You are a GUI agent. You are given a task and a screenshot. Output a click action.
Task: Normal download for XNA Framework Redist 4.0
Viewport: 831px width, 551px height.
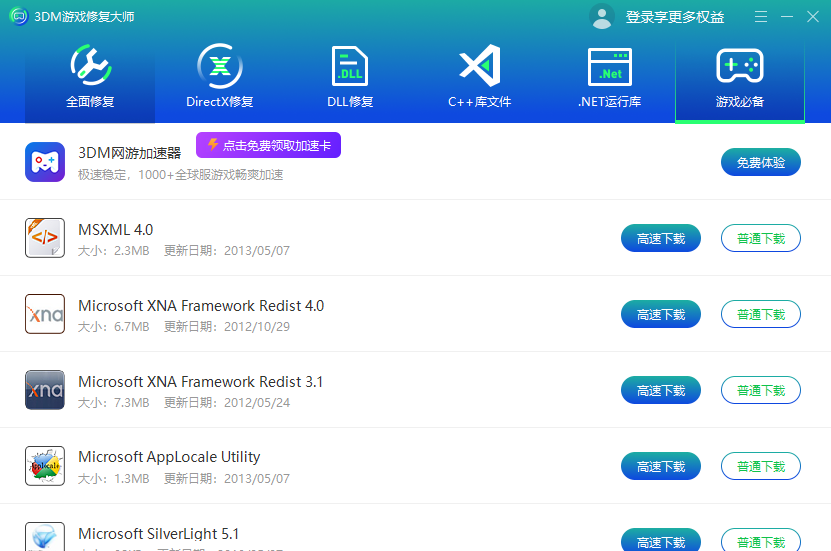[760, 314]
